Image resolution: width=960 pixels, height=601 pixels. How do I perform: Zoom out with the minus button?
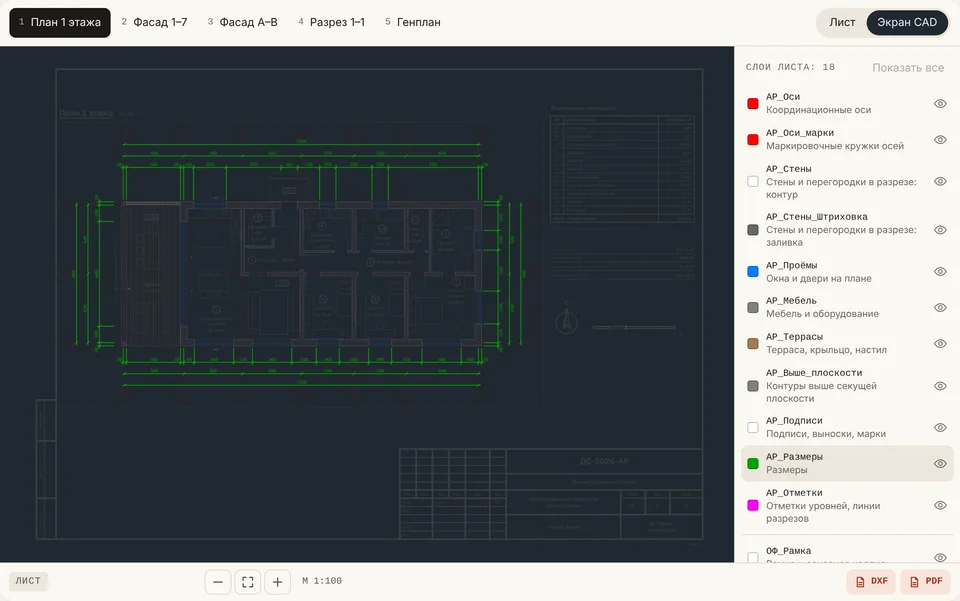pos(218,581)
